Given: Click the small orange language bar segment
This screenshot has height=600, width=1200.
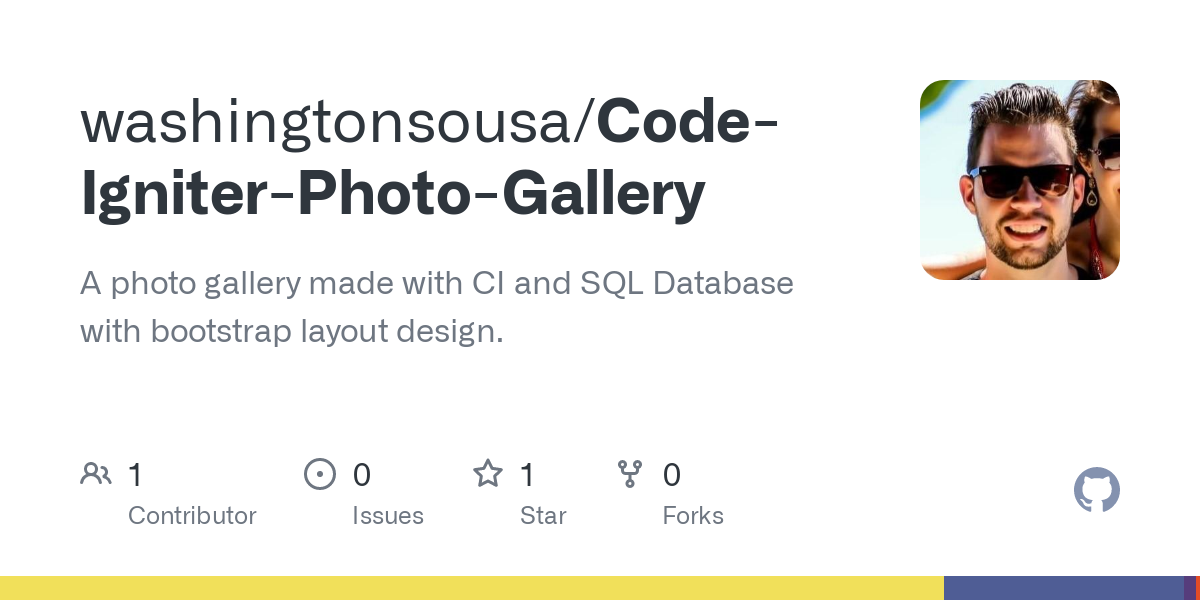Looking at the screenshot, I should 1198,588.
